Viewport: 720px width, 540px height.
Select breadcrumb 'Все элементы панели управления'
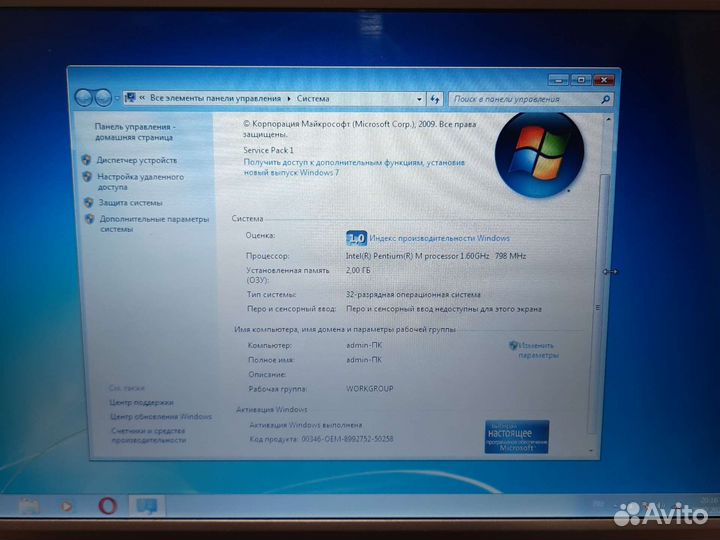[x=215, y=98]
